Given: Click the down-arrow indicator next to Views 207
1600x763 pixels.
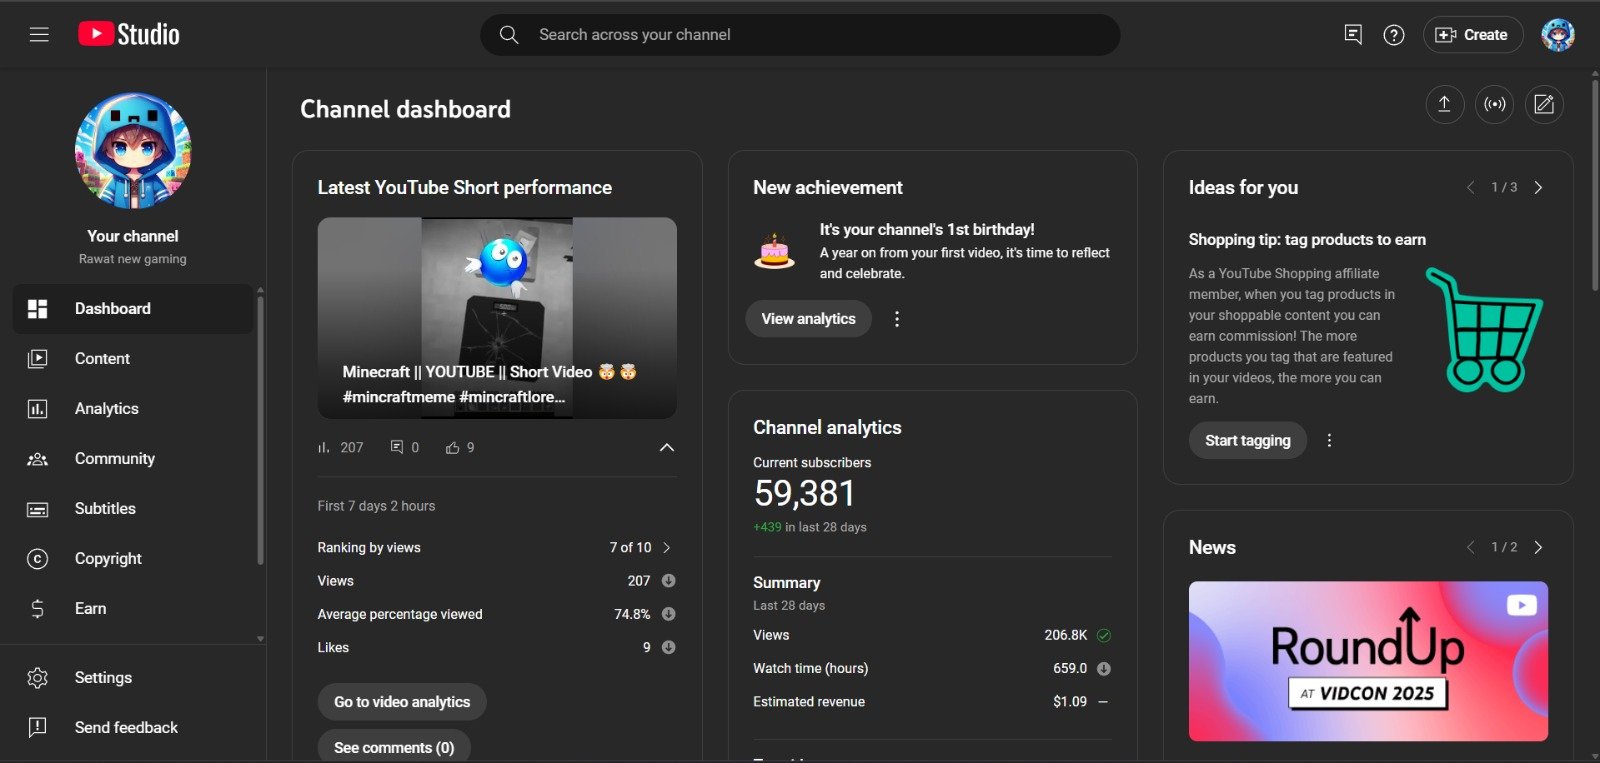Looking at the screenshot, I should pos(669,581).
